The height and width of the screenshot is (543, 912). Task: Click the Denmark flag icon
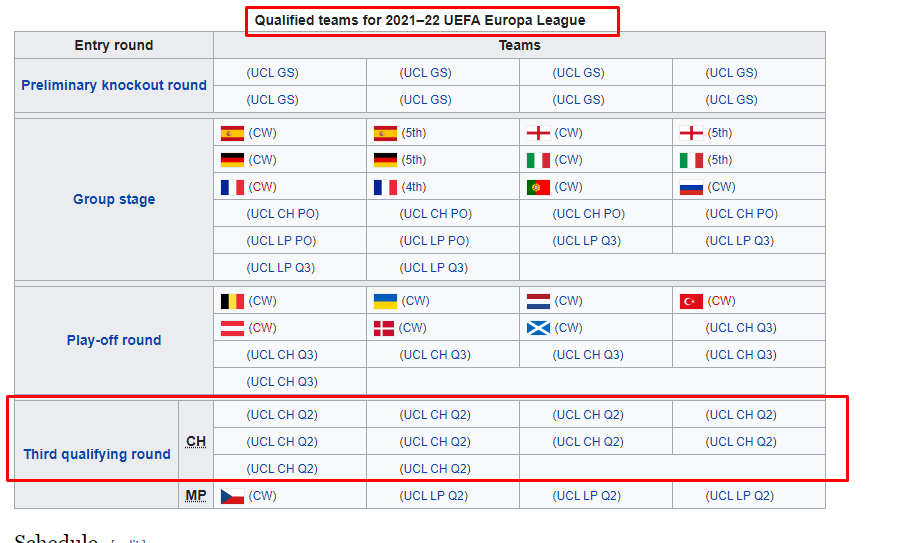(x=385, y=328)
